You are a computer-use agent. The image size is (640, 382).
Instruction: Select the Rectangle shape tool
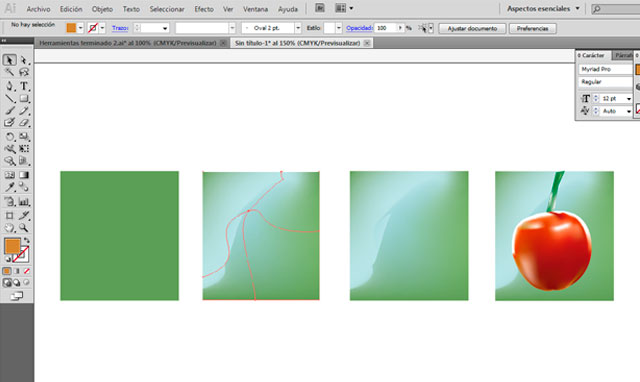click(24, 98)
